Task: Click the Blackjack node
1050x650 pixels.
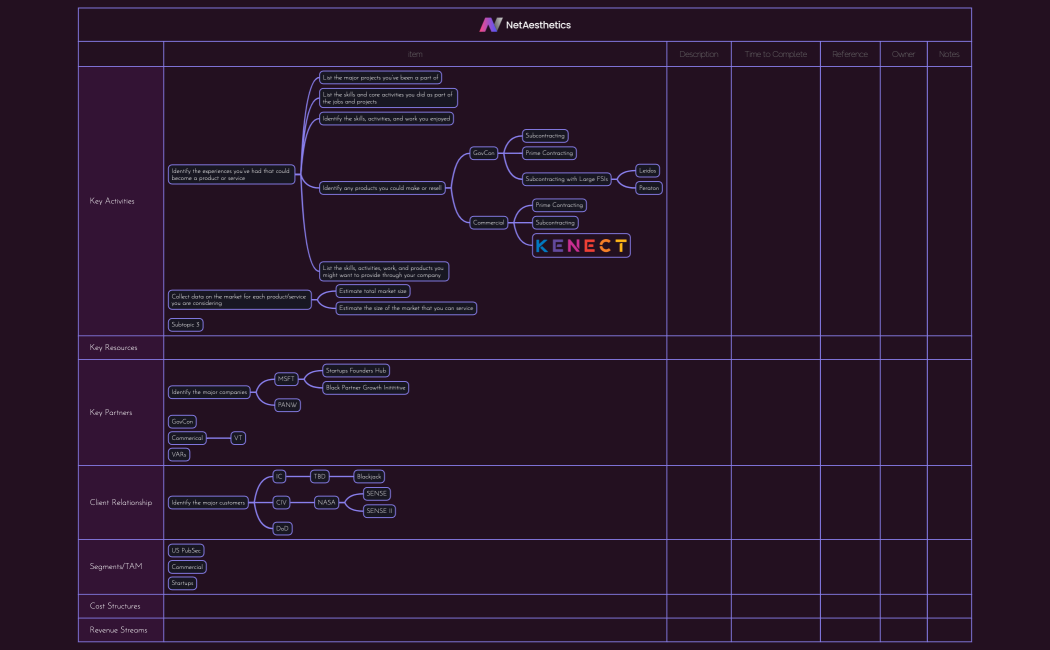Action: pos(370,477)
